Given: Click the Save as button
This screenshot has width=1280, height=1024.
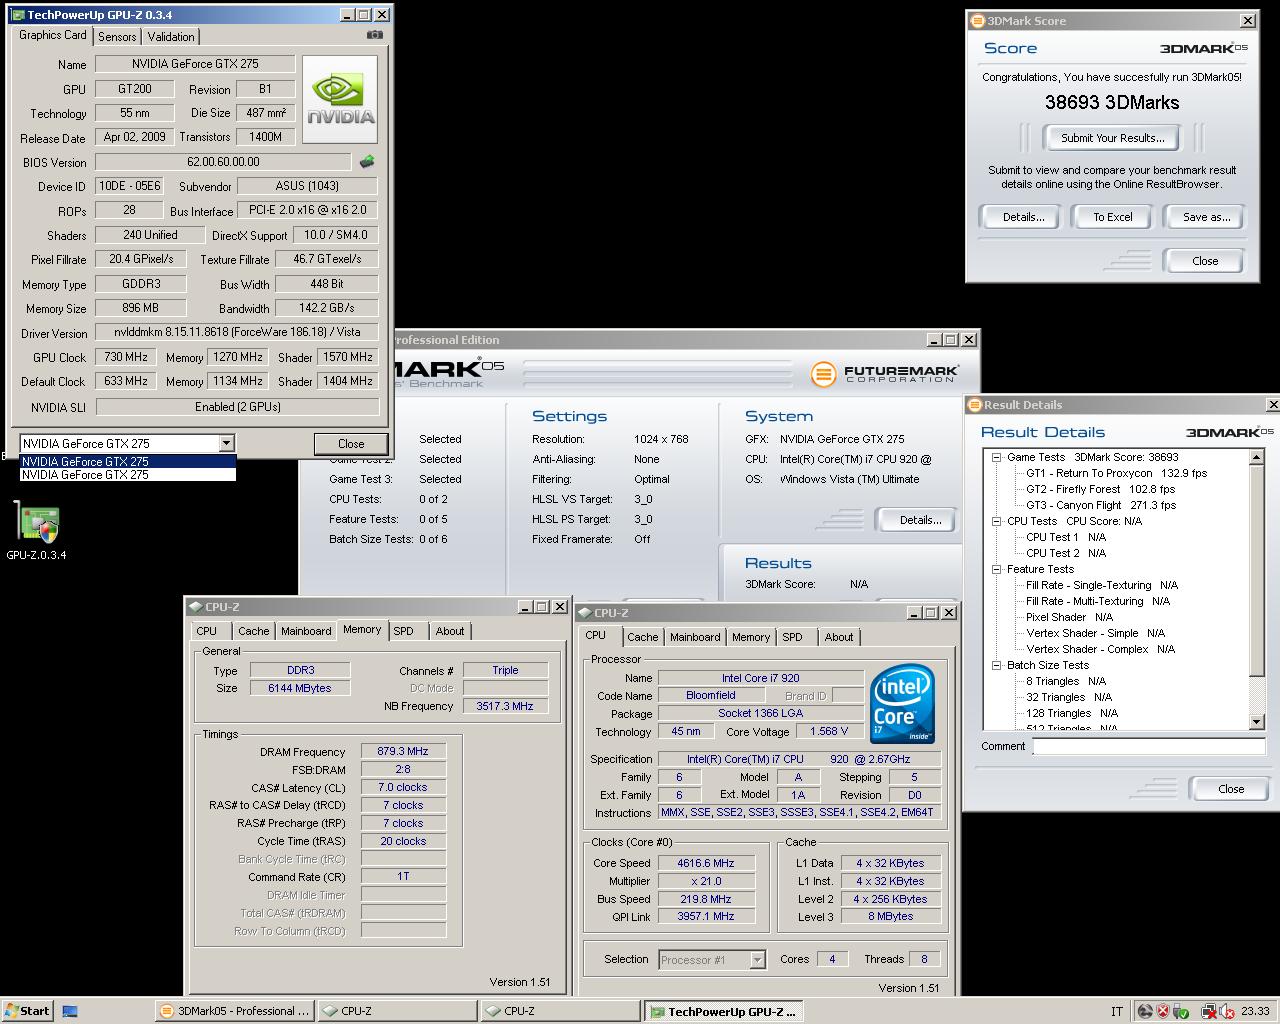Looking at the screenshot, I should point(1206,217).
